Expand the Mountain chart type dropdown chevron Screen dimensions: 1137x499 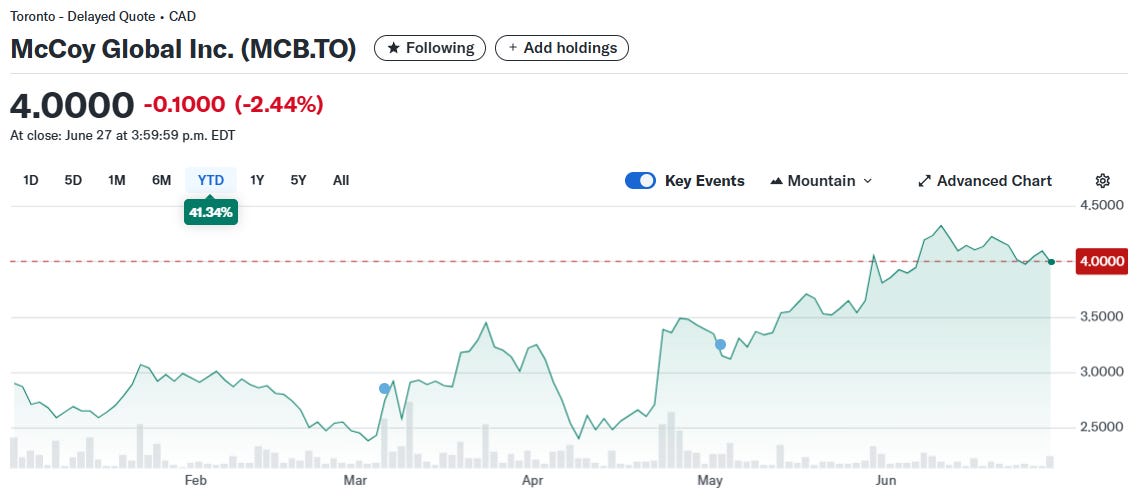(867, 181)
